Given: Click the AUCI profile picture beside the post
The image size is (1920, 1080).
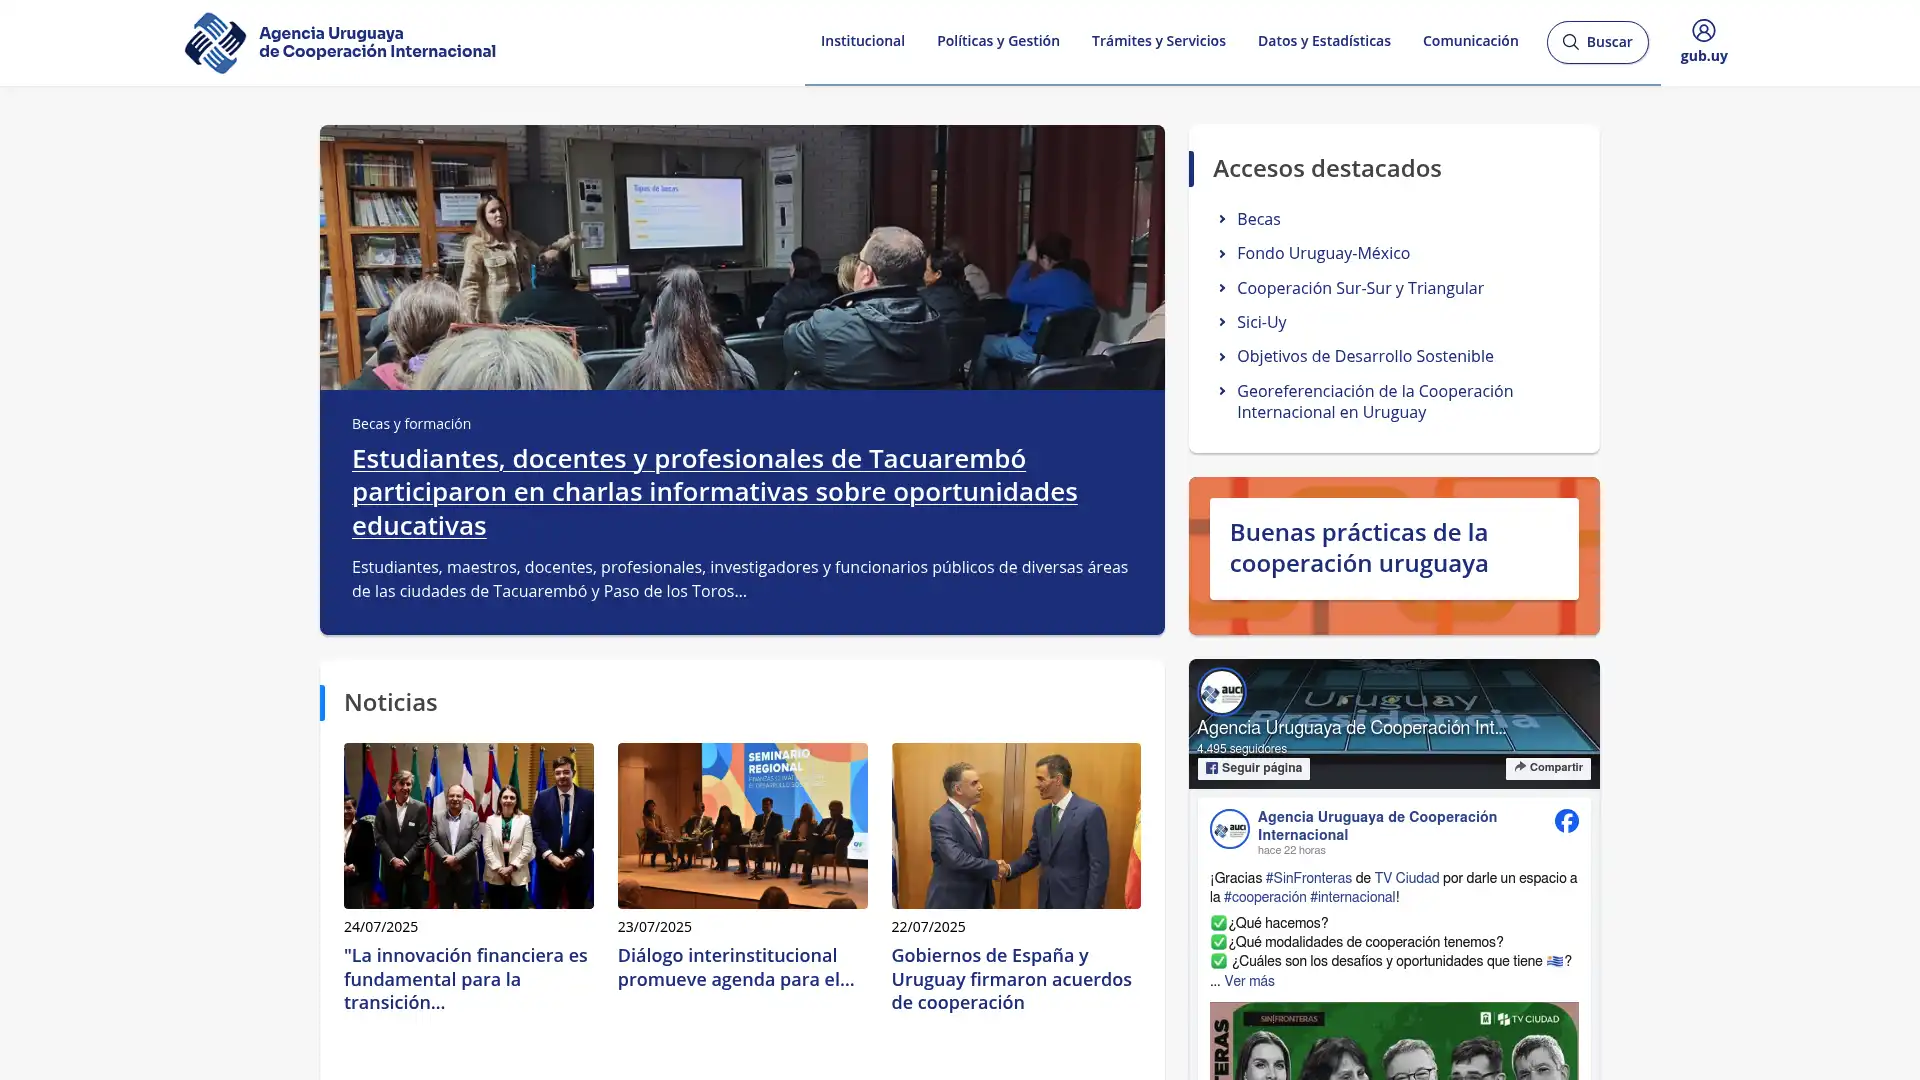Looking at the screenshot, I should coord(1229,829).
